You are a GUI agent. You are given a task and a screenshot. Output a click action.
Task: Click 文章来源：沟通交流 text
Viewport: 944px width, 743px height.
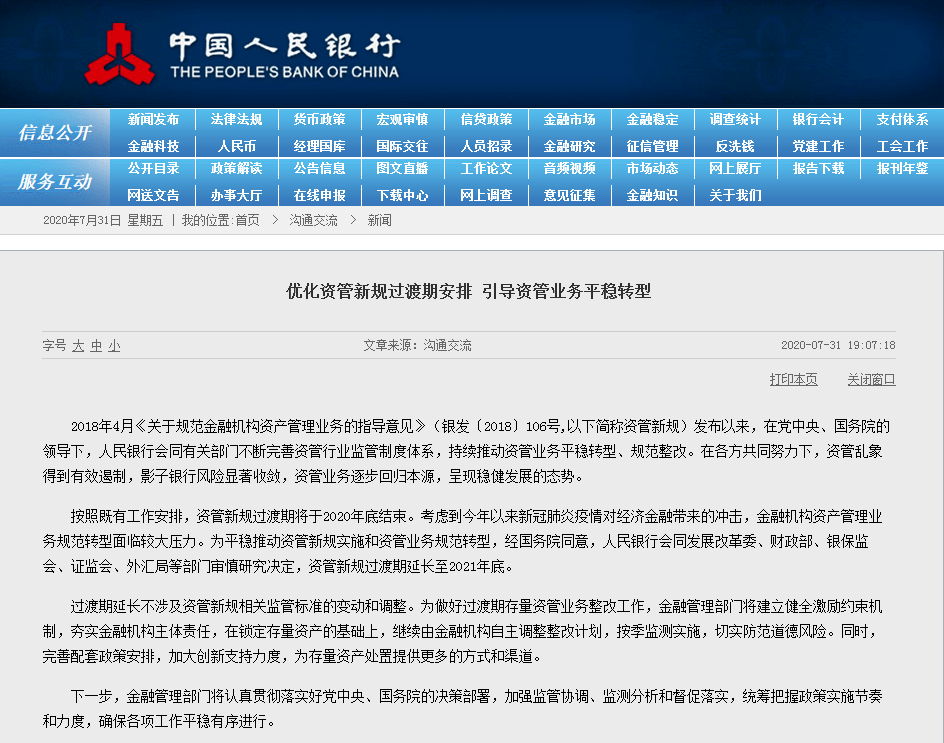click(x=417, y=345)
